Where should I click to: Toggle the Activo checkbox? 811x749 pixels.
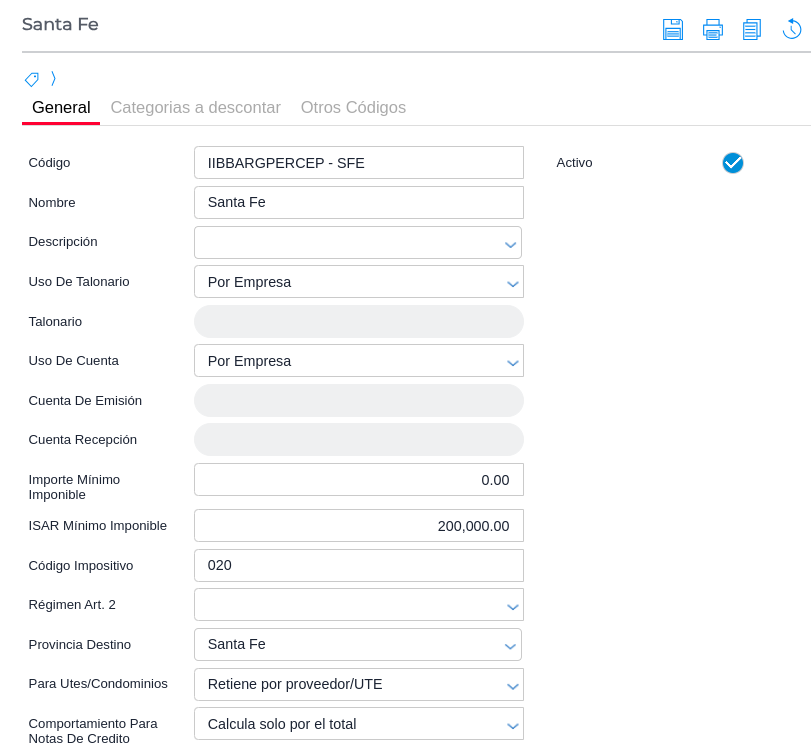pos(733,163)
